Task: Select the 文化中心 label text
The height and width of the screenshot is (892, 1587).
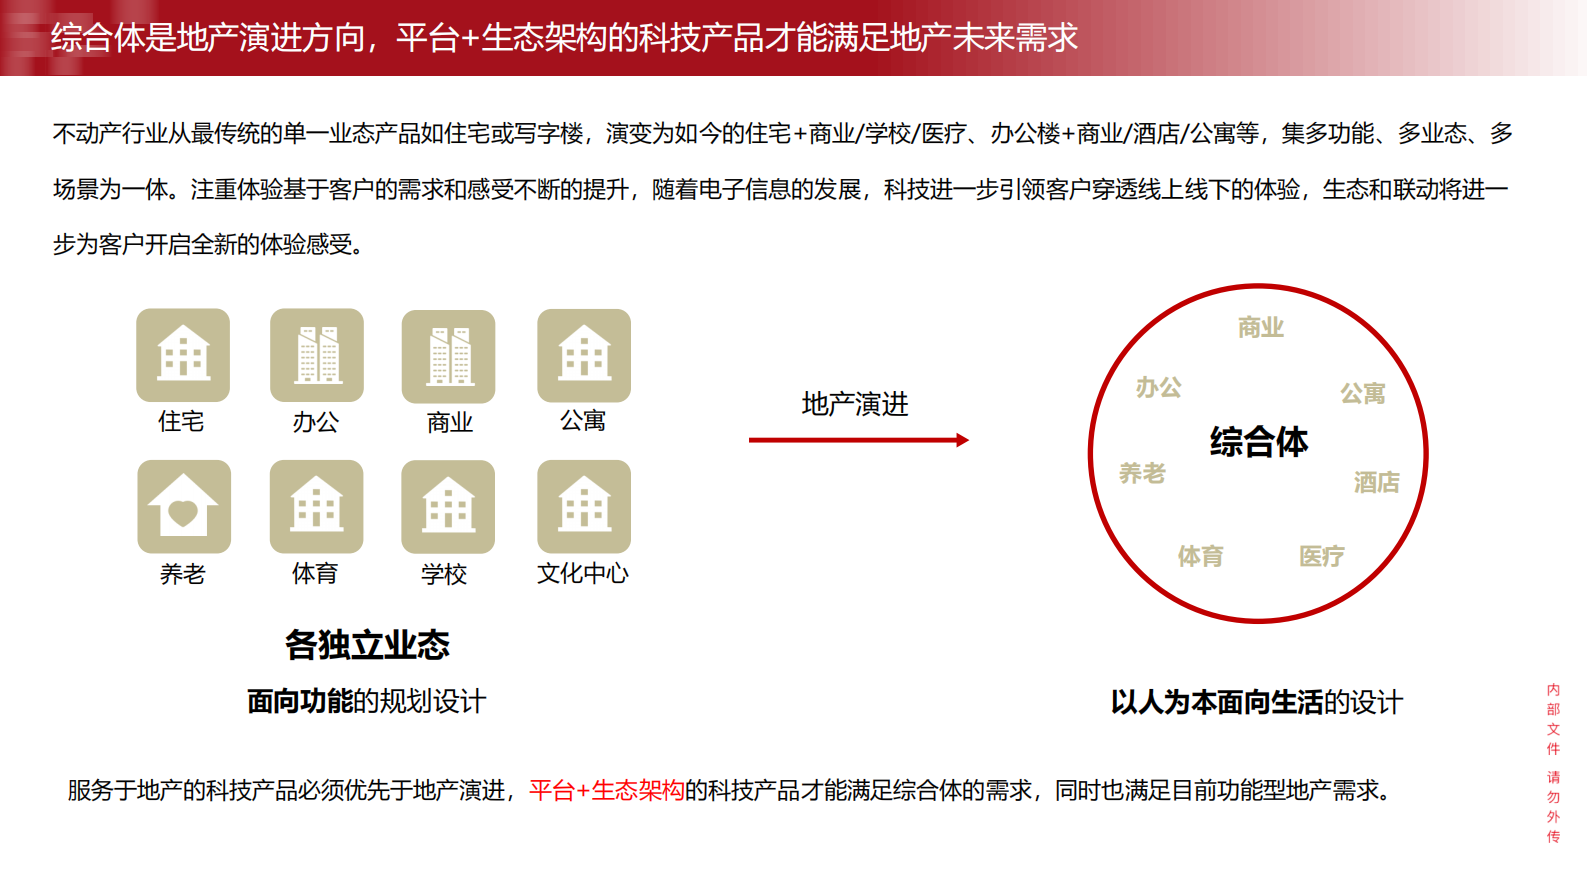Action: click(x=583, y=573)
